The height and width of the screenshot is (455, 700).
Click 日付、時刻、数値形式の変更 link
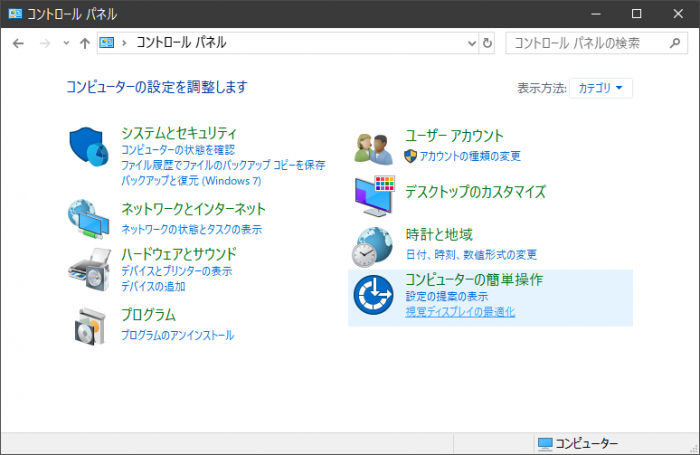tap(471, 255)
